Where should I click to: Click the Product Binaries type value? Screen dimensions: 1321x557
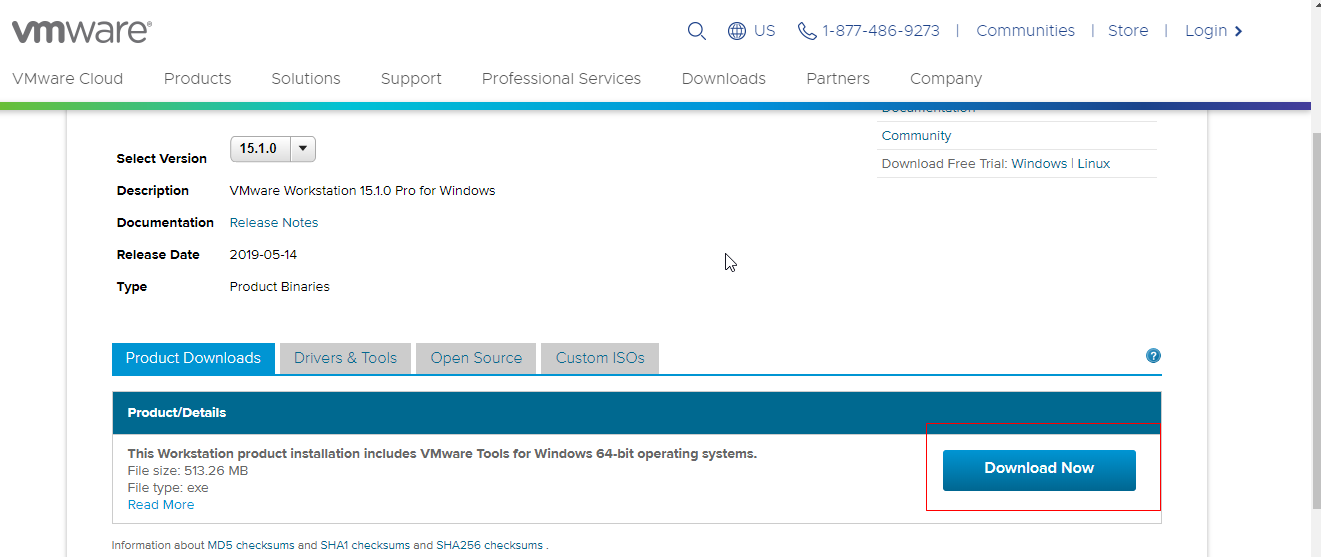pyautogui.click(x=280, y=286)
